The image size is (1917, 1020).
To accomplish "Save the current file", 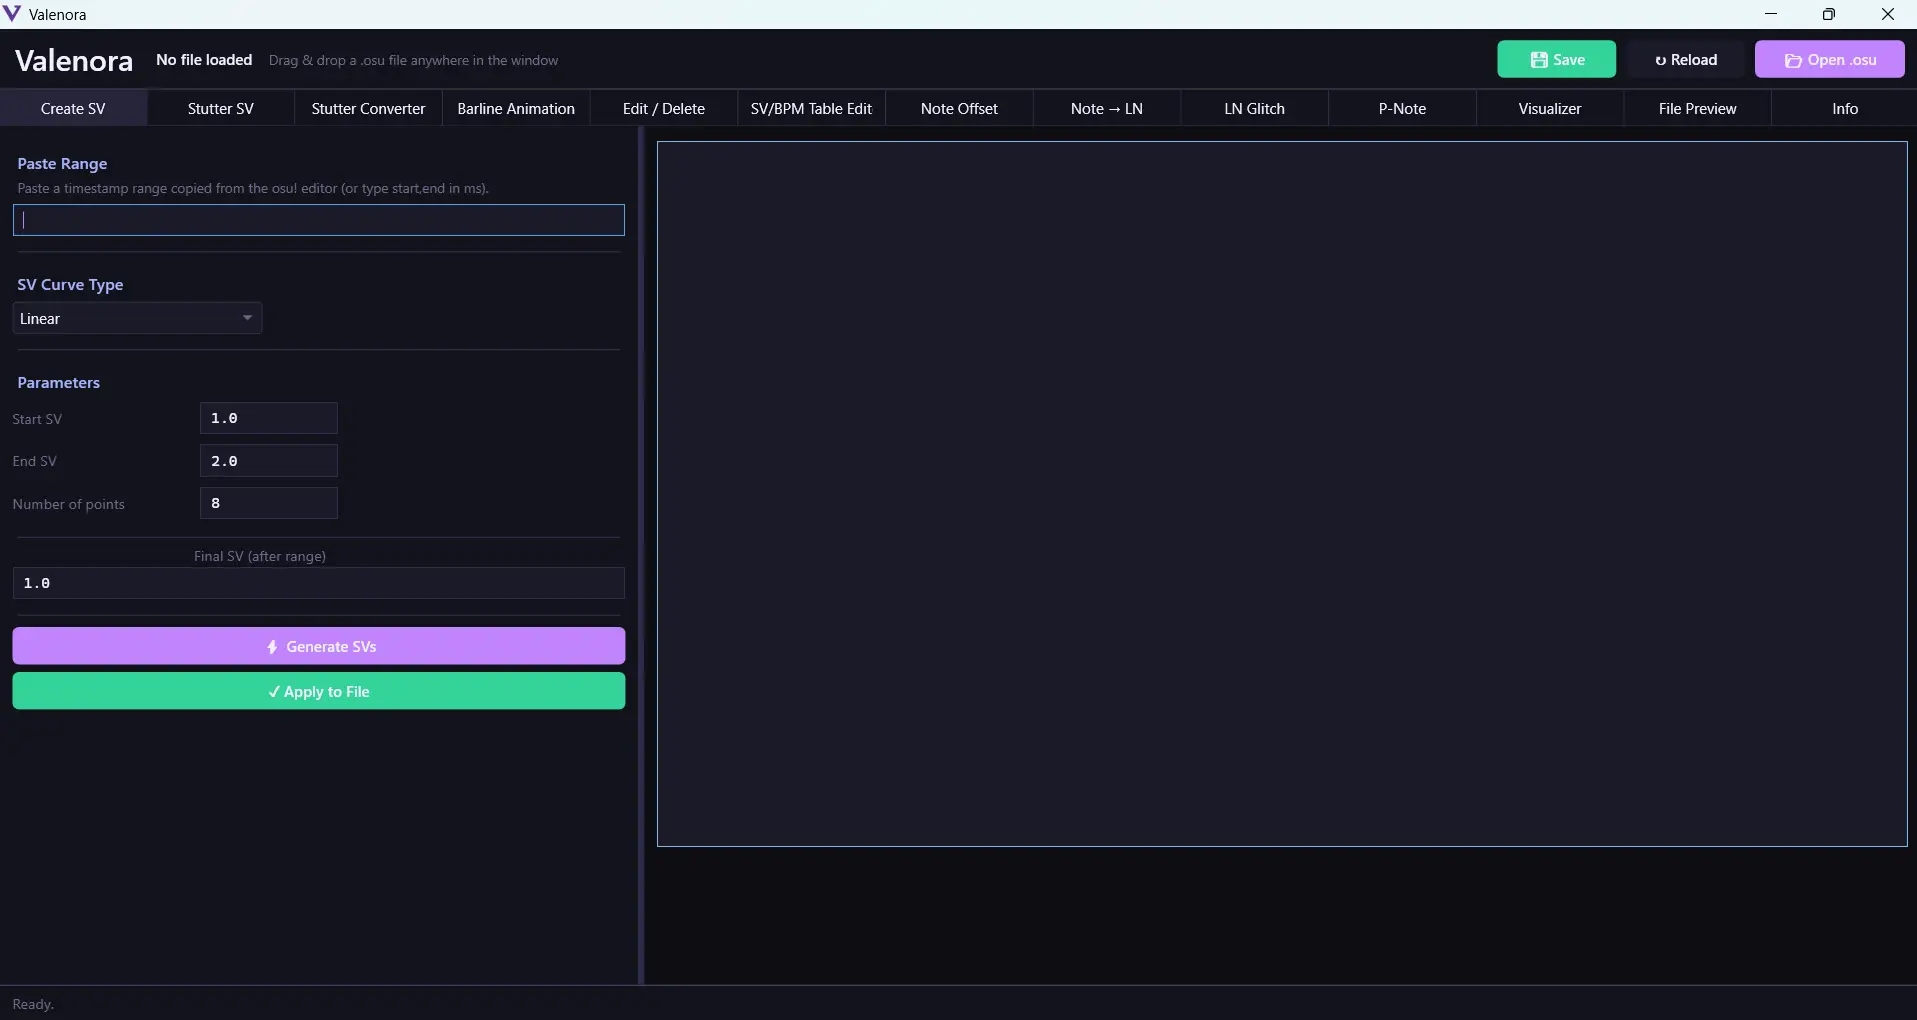I will (x=1556, y=60).
